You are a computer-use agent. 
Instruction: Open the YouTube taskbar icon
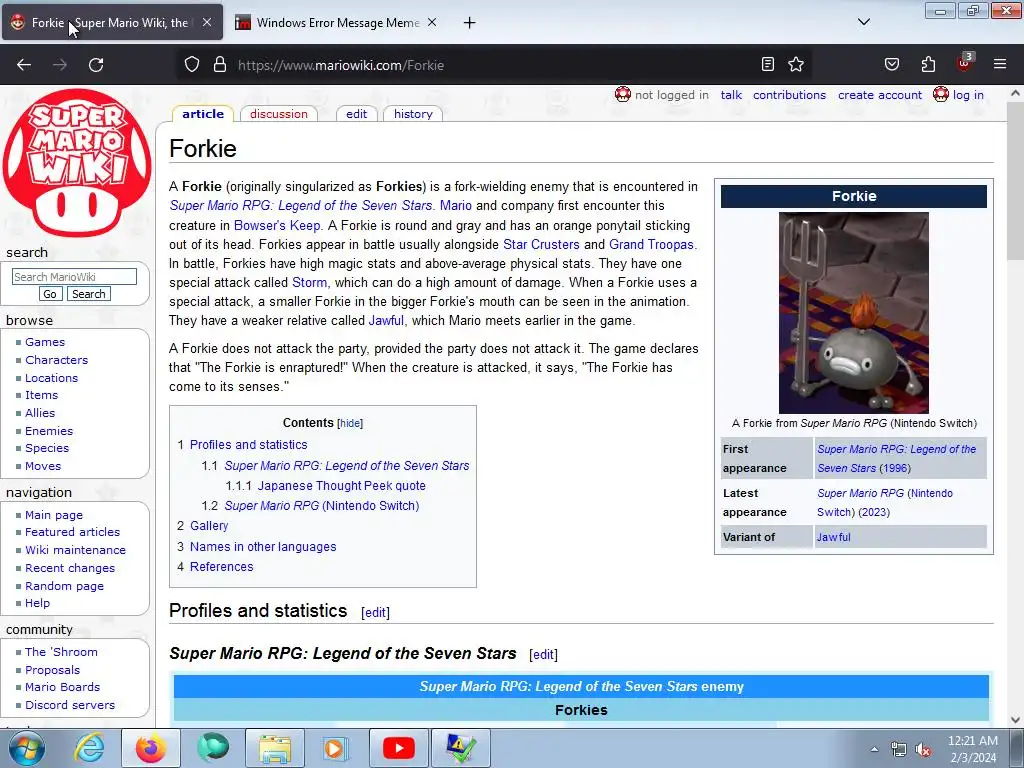point(398,748)
